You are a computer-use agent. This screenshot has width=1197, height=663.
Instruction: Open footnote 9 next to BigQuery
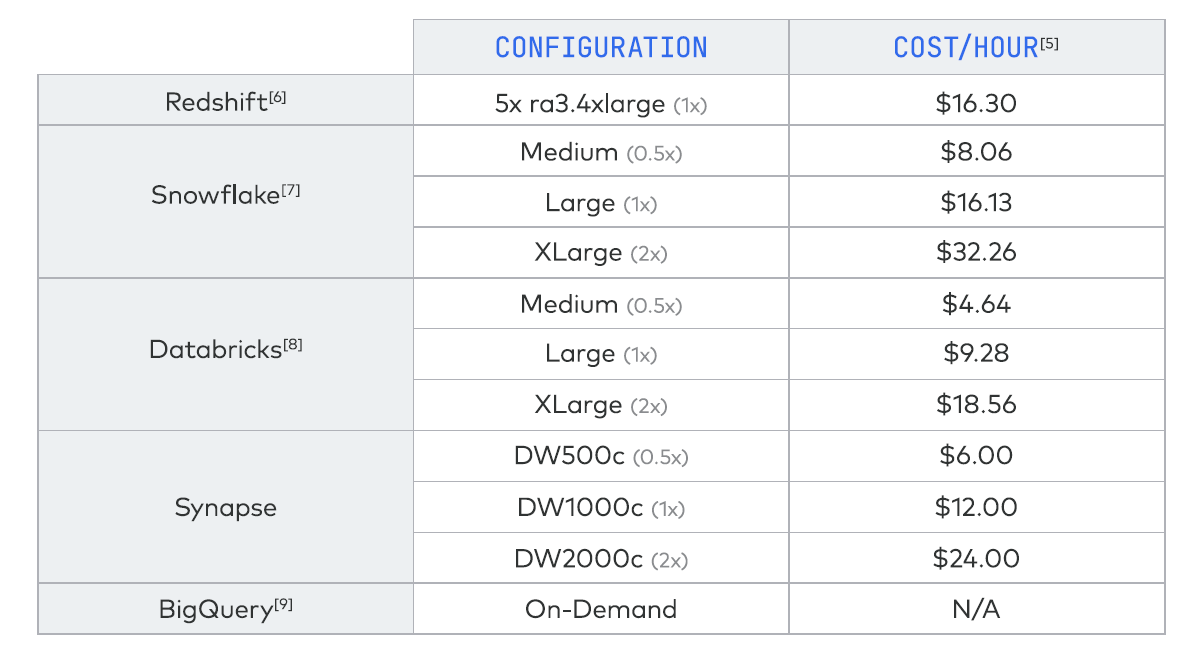pyautogui.click(x=283, y=604)
